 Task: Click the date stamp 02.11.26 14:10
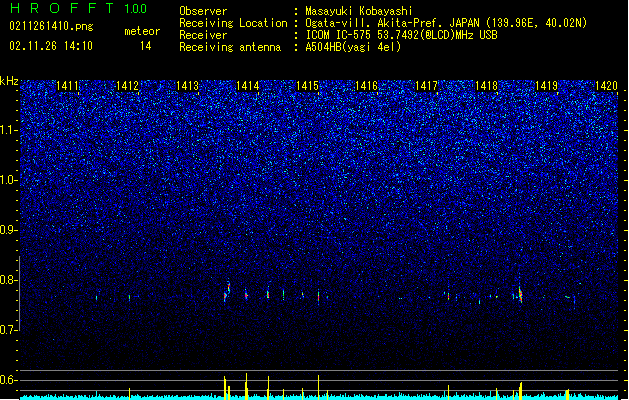click(51, 46)
